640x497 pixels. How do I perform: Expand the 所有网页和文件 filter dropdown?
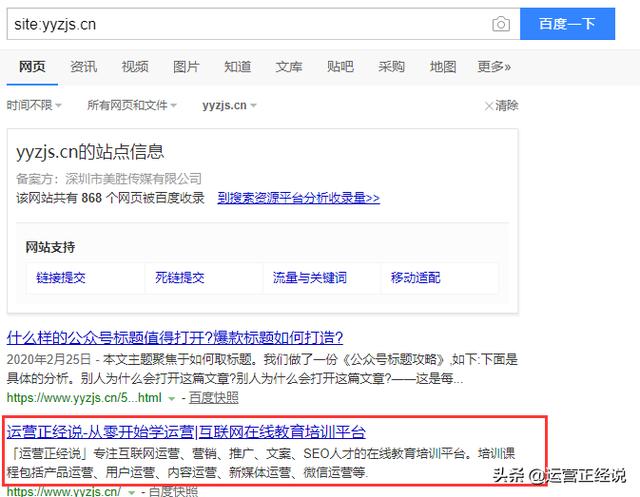click(131, 105)
